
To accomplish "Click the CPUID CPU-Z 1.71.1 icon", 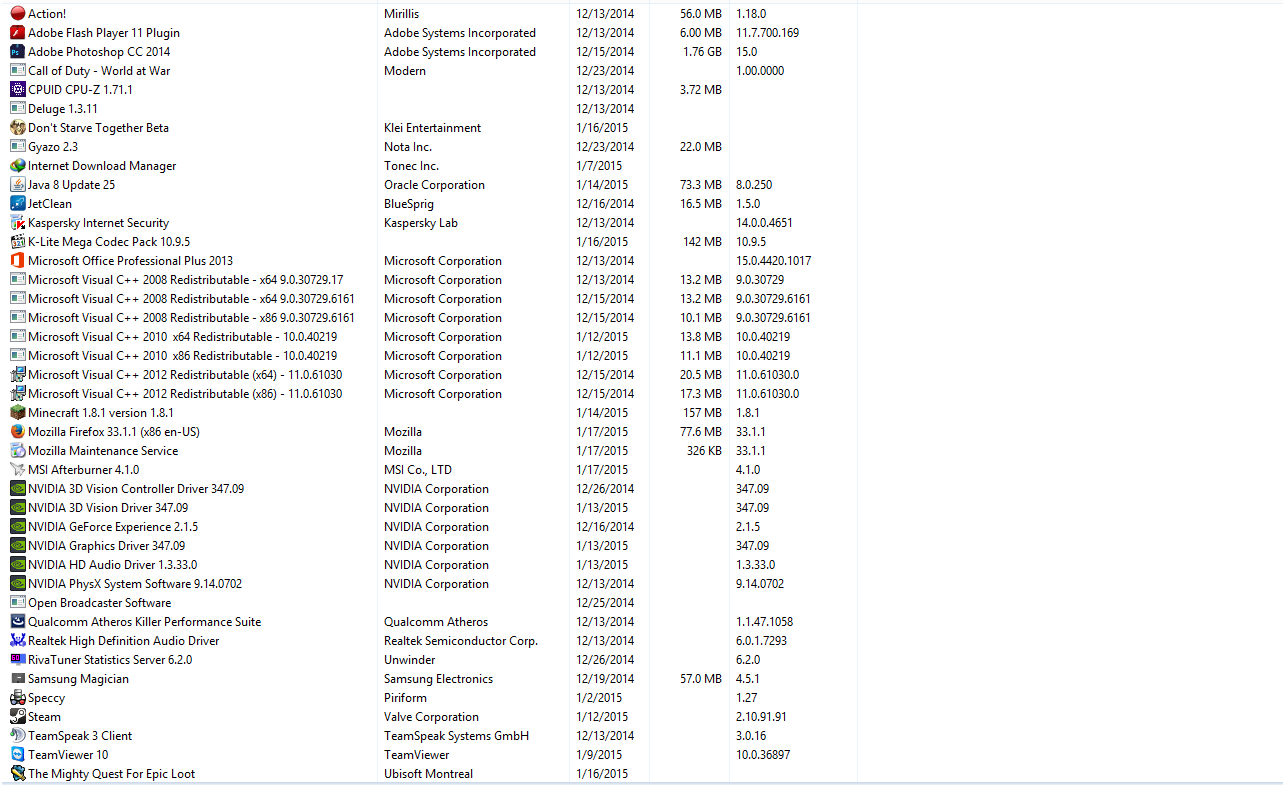I will pos(18,90).
